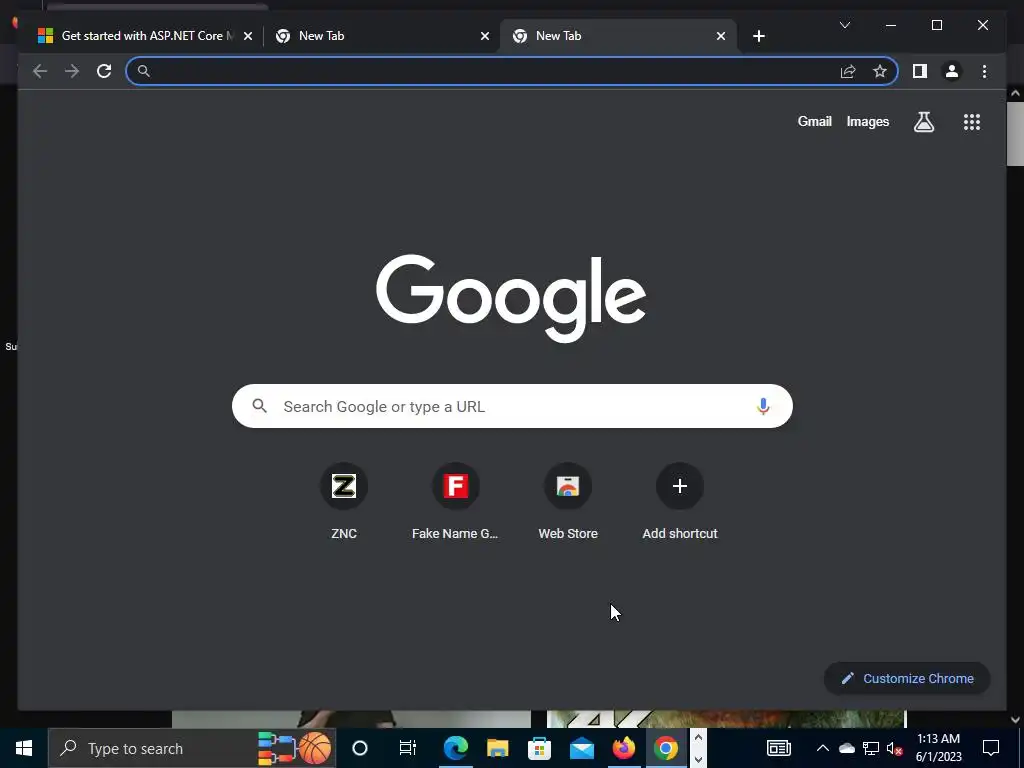Open the Fake Name Generator shortcut

click(455, 502)
